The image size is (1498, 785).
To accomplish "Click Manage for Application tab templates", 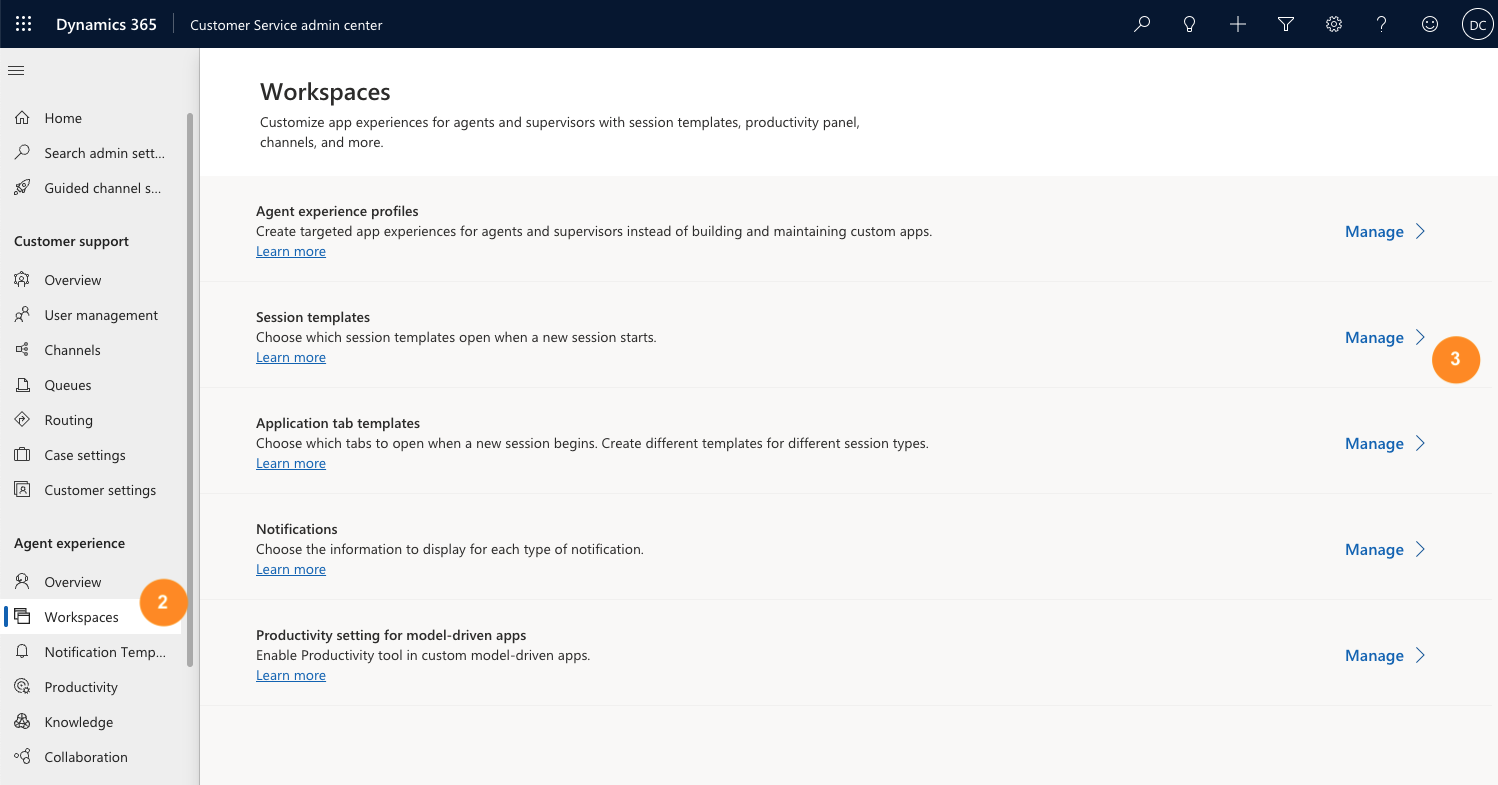I will coord(1374,443).
